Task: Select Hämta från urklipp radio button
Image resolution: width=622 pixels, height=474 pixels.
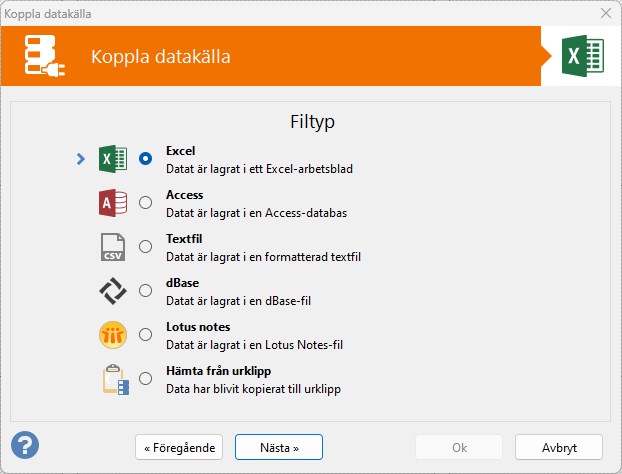Action: [146, 378]
